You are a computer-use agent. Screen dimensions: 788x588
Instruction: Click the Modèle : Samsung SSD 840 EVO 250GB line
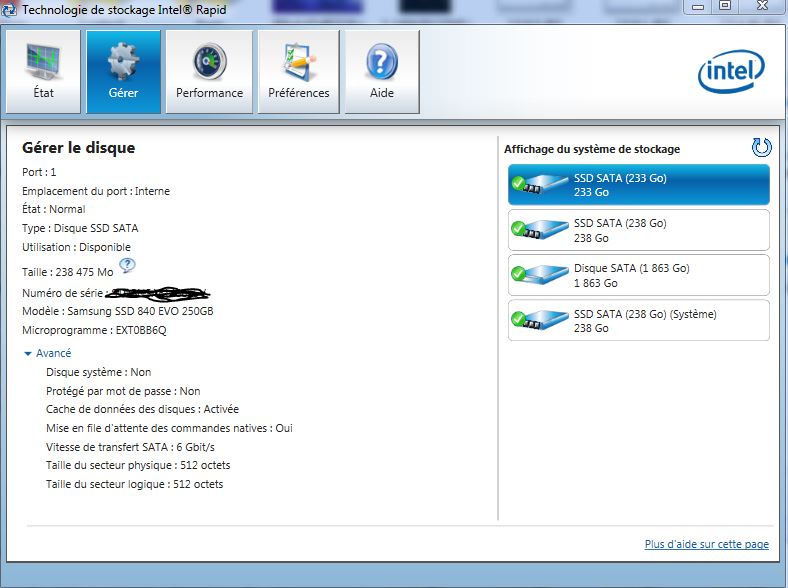point(118,311)
